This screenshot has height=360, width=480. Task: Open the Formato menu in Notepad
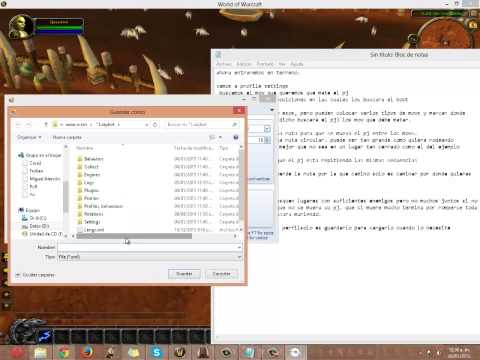[265, 64]
